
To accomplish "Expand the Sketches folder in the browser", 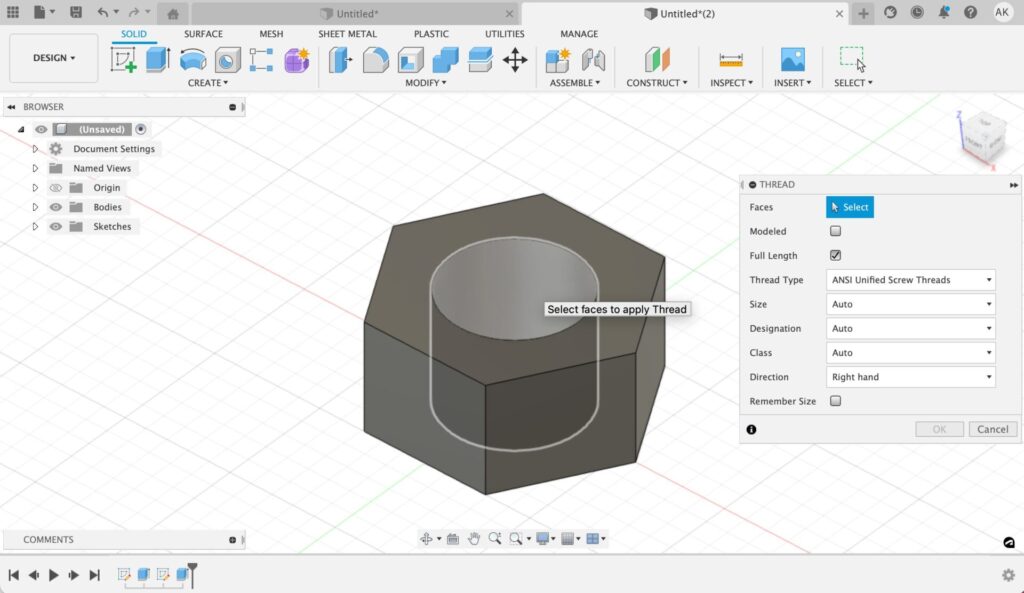I will point(35,227).
